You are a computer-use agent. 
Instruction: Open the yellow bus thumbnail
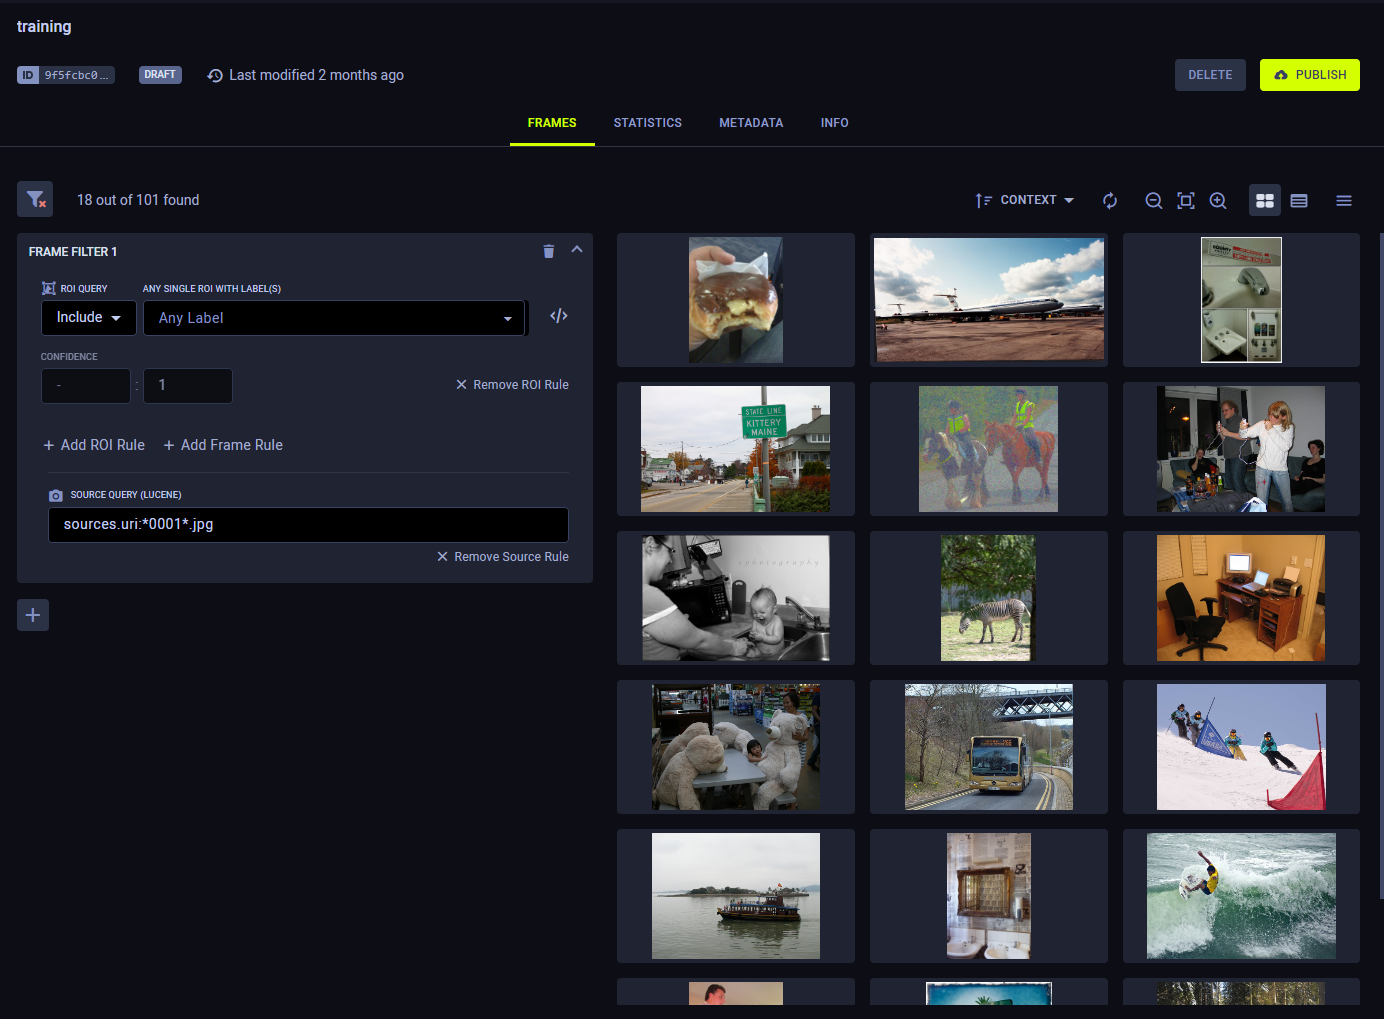989,747
